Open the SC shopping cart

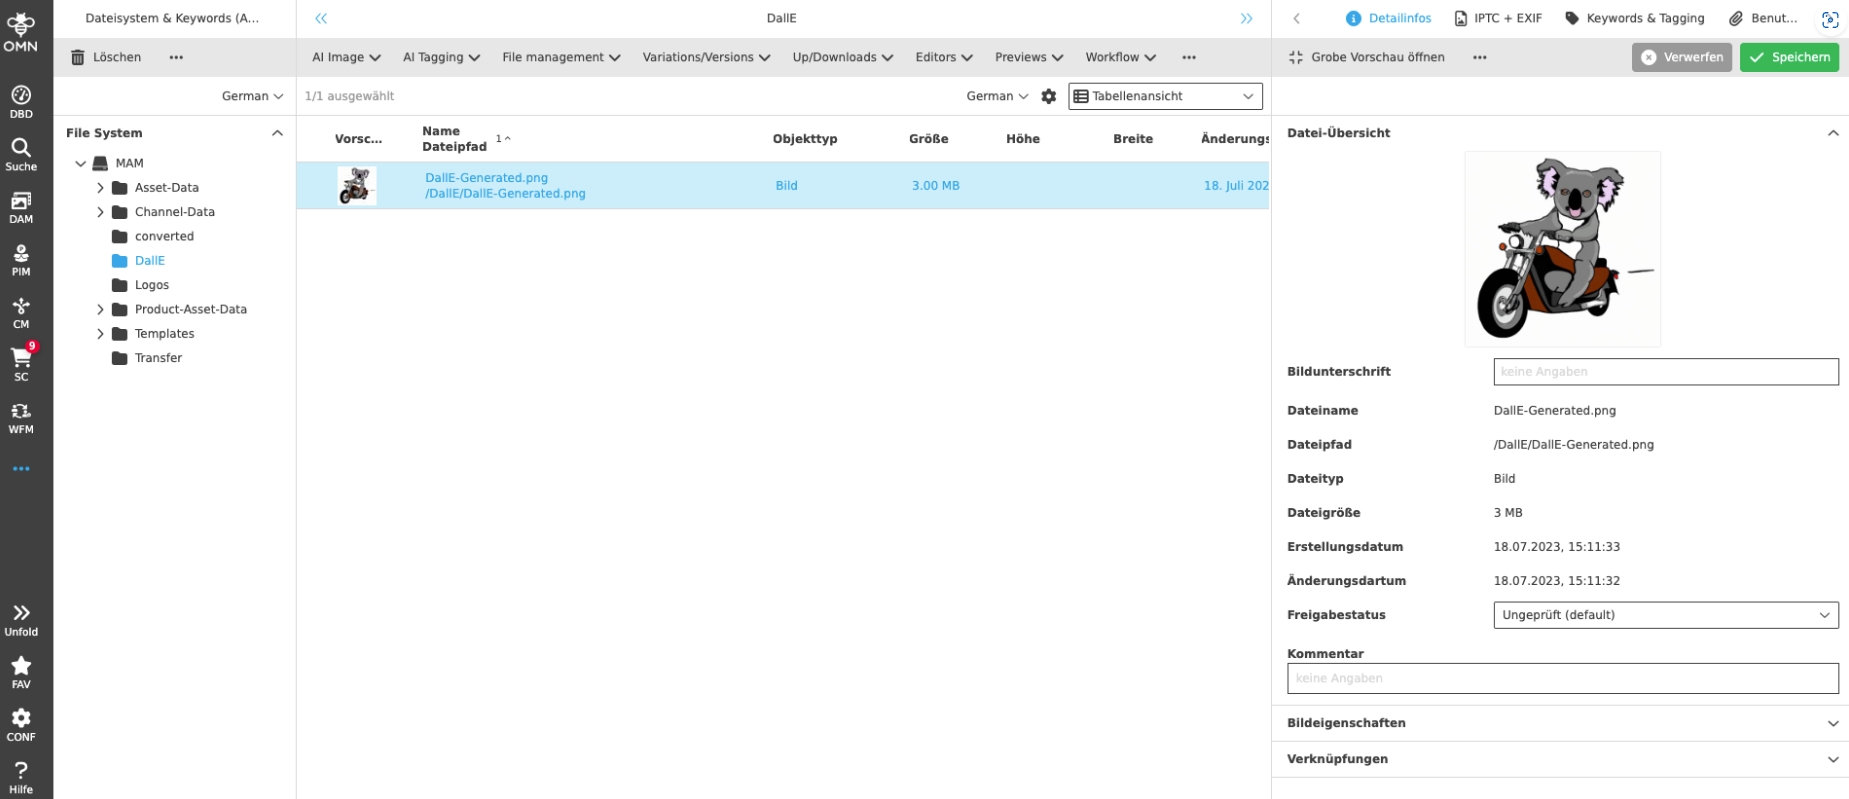tap(21, 364)
